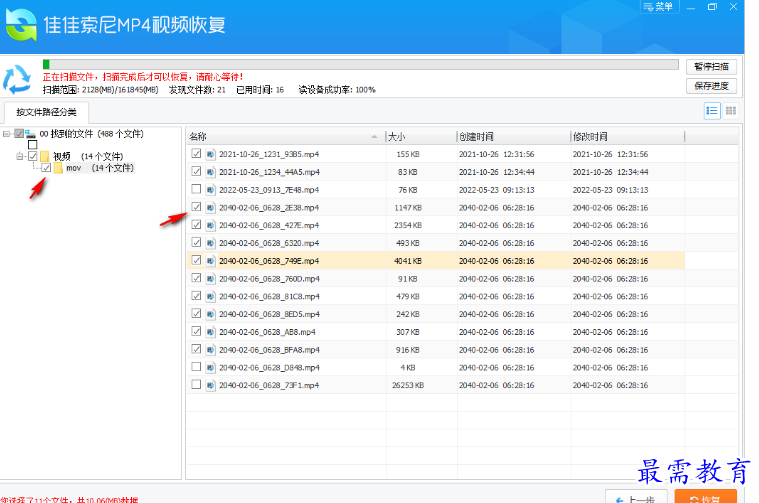Click file icon of 2022-05-23_0913_7E48.mp4

[x=210, y=190]
